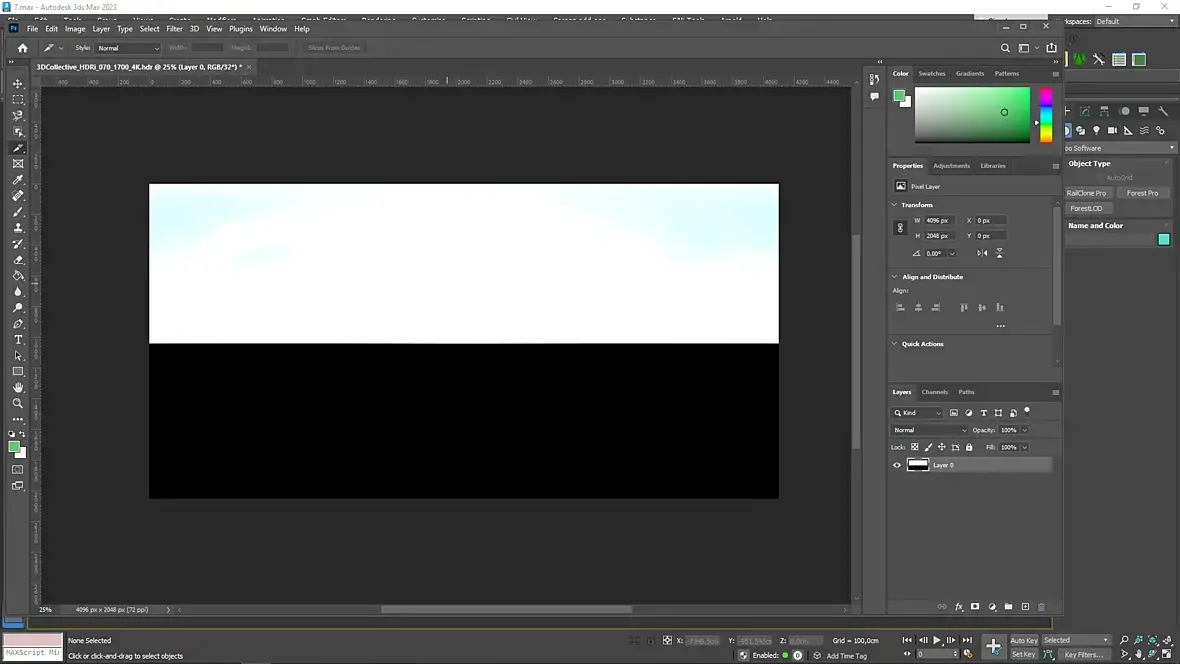
Task: Toggle the Auto Key button
Action: point(1023,641)
